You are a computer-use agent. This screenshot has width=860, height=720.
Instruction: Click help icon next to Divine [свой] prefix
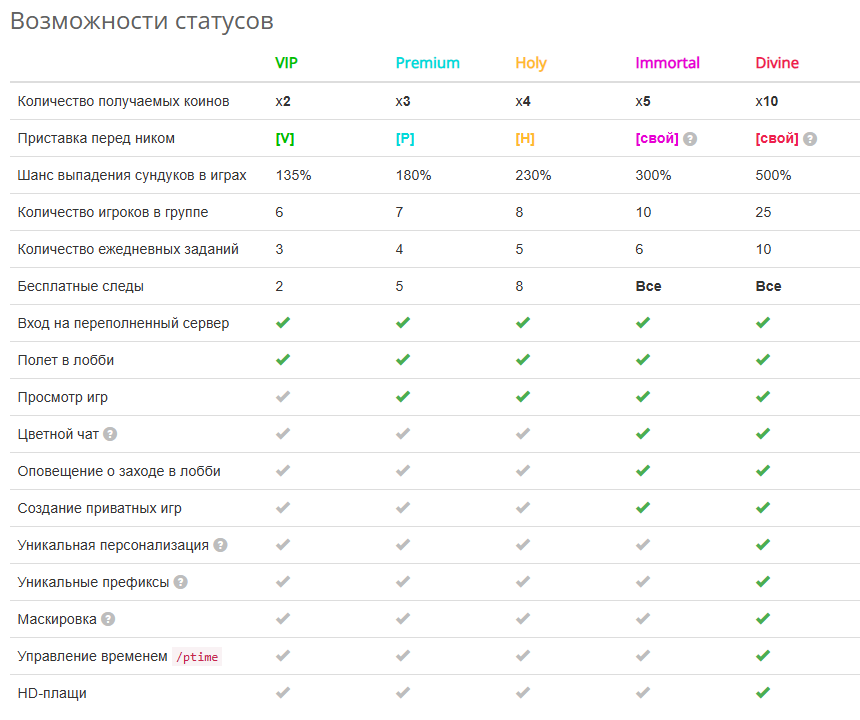pyautogui.click(x=810, y=139)
